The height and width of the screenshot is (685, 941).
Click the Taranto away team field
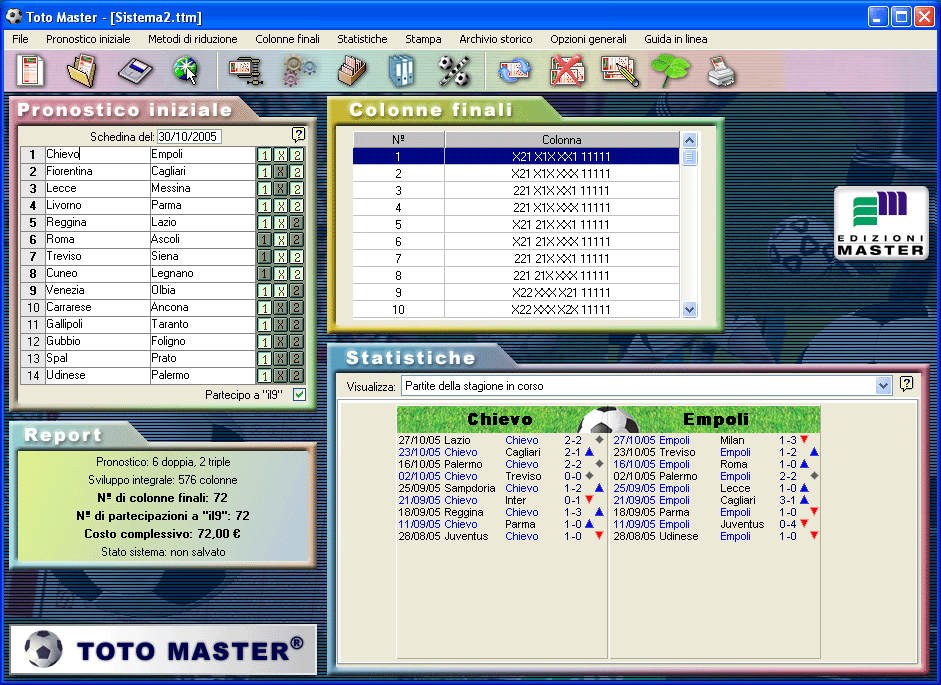[x=203, y=324]
